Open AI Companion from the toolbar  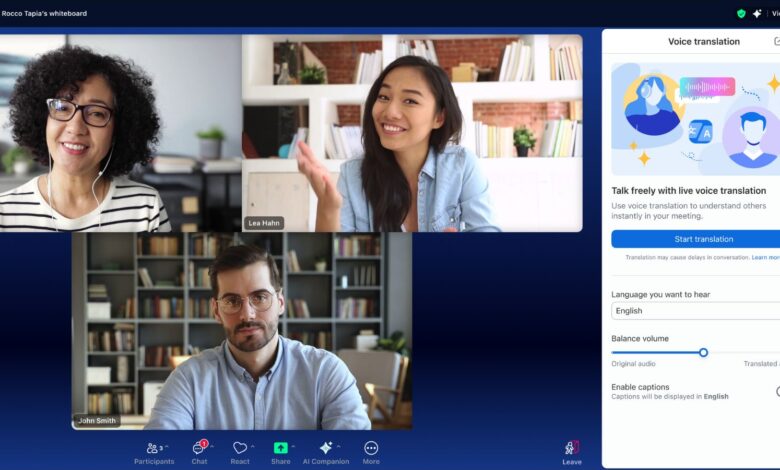pyautogui.click(x=325, y=448)
